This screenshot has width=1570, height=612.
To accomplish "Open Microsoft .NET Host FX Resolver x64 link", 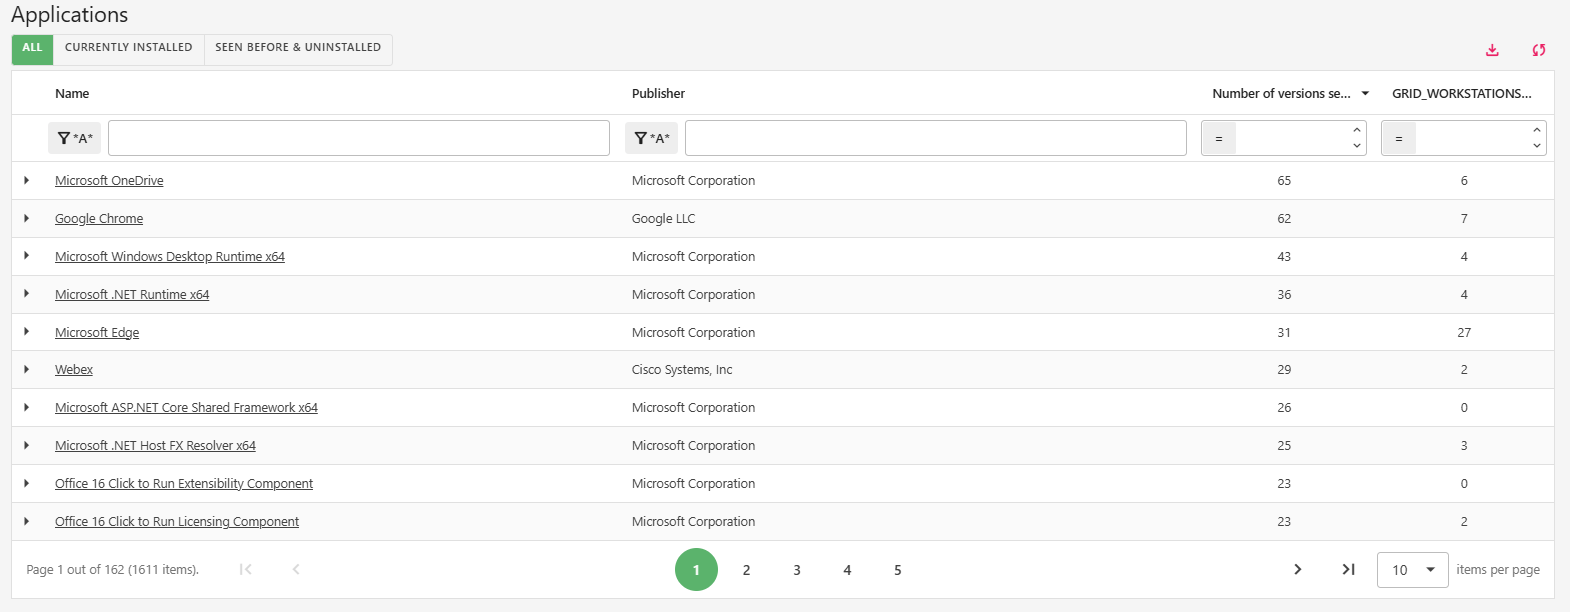I will point(155,446).
